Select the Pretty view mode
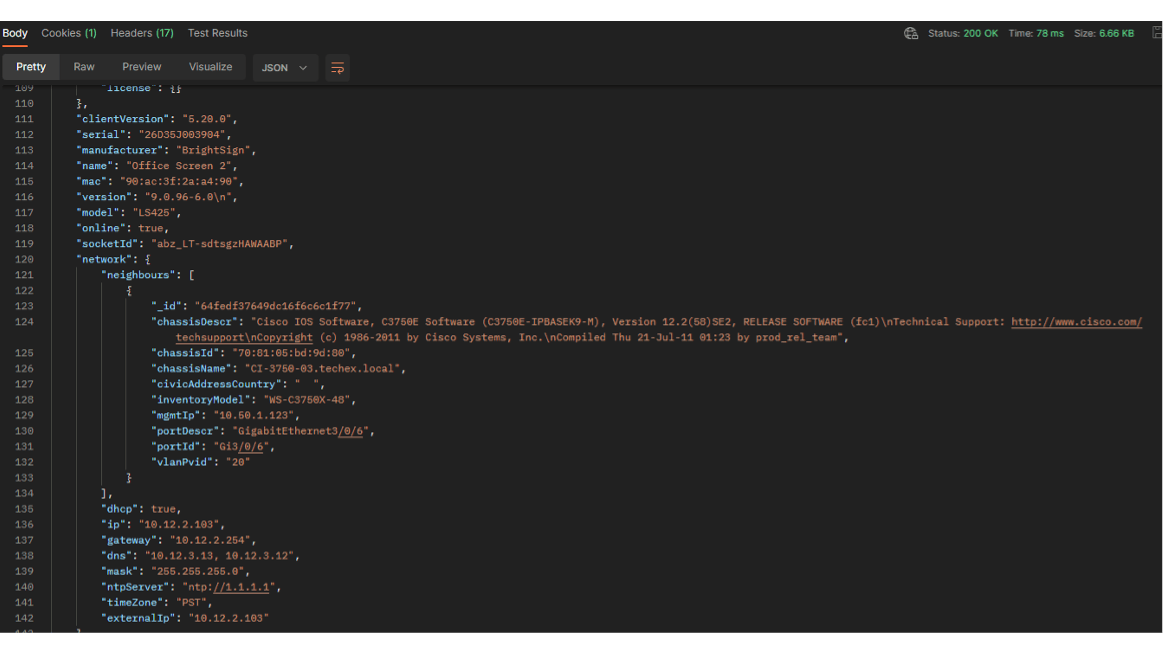This screenshot has width=1164, height=654. pyautogui.click(x=31, y=67)
